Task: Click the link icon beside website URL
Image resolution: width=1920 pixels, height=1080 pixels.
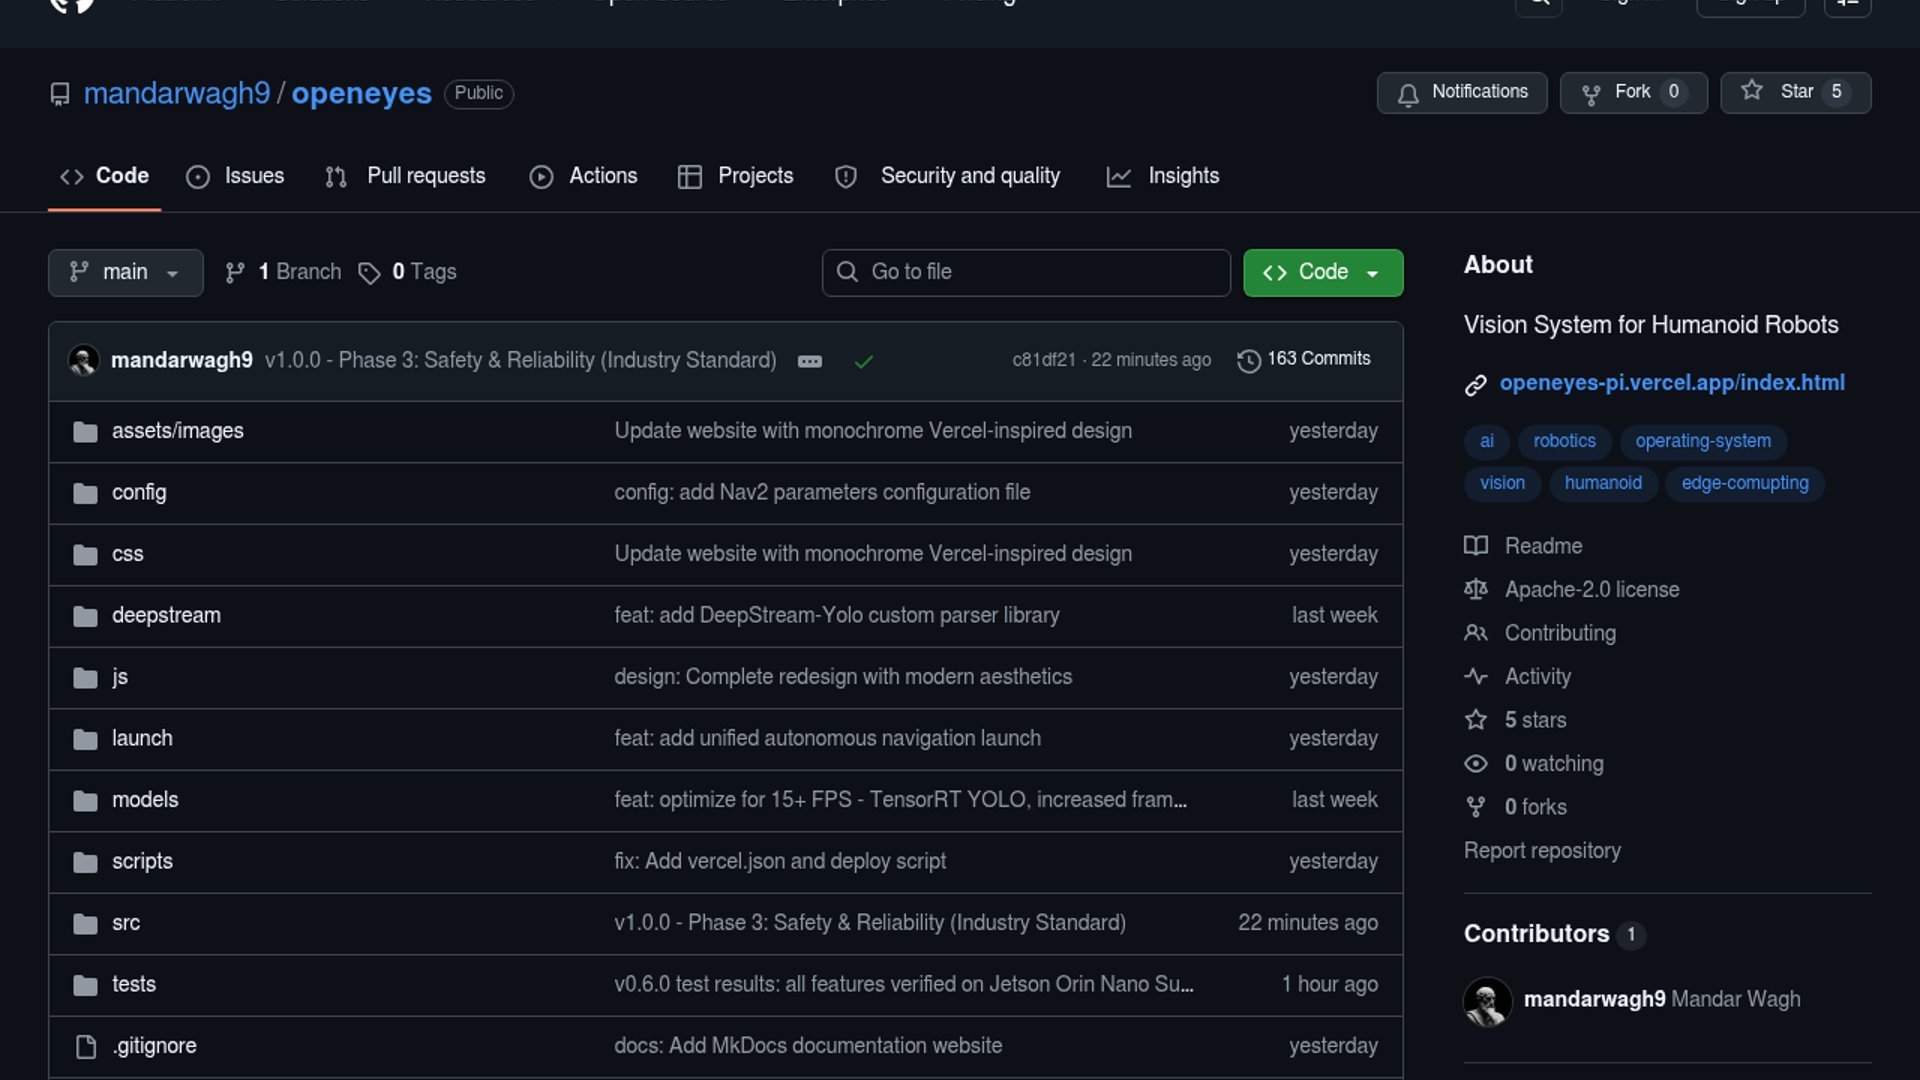Action: click(x=1475, y=385)
